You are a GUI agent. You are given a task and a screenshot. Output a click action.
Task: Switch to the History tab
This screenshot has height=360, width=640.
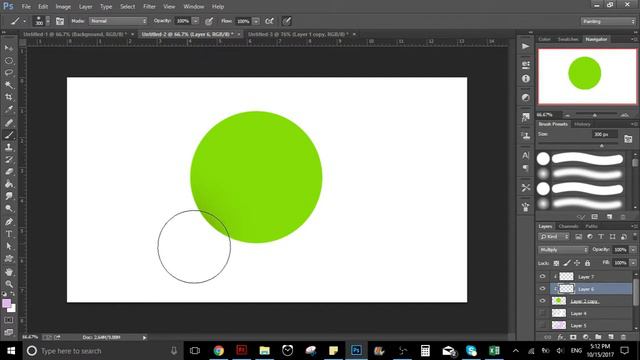(582, 124)
